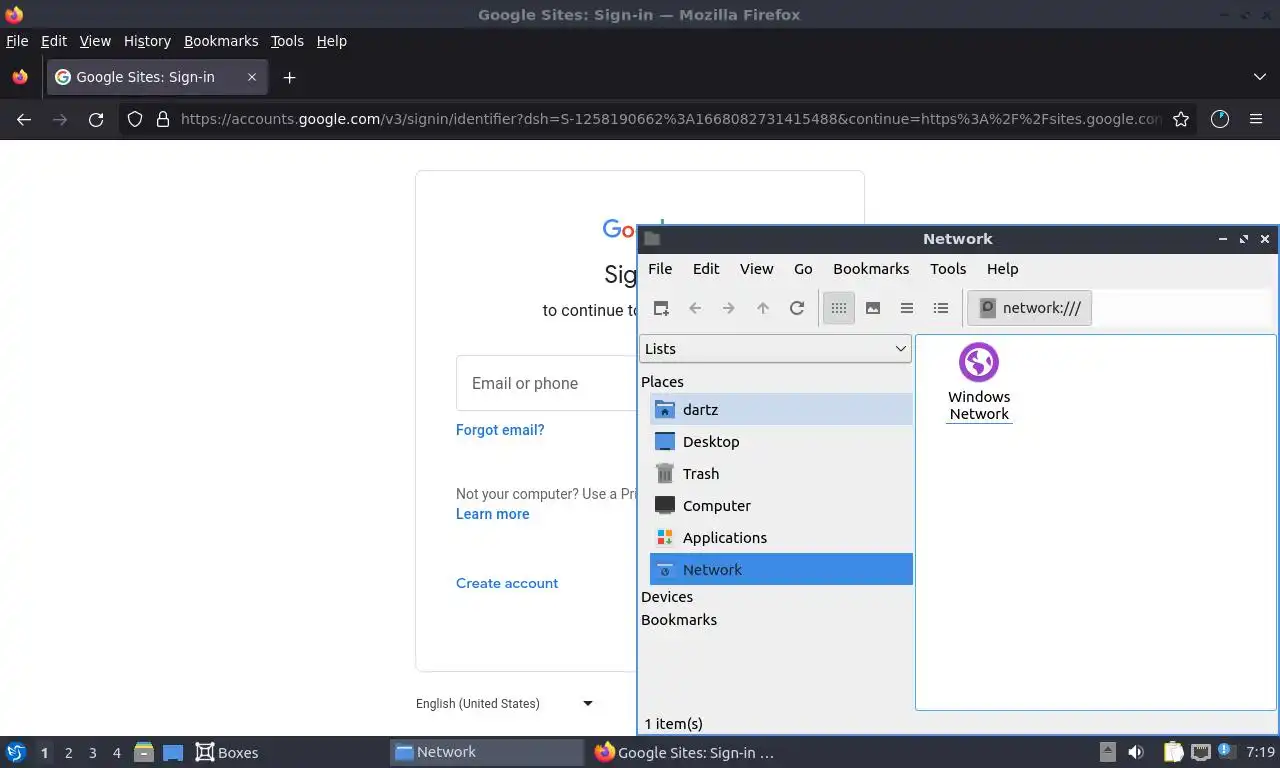This screenshot has width=1280, height=768.
Task: Click the Email or phone field
Action: point(546,383)
